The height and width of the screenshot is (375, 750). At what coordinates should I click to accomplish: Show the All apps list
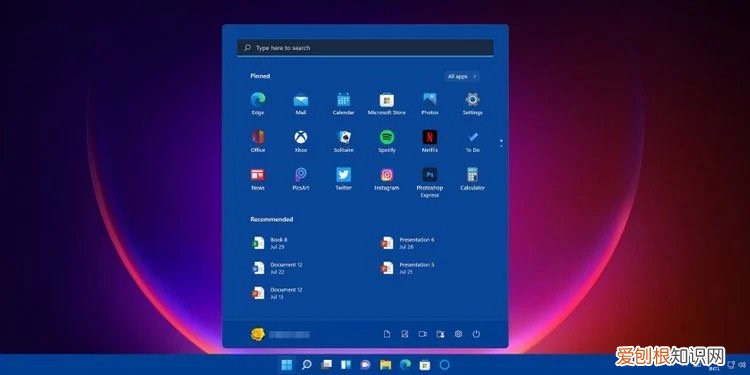[462, 77]
